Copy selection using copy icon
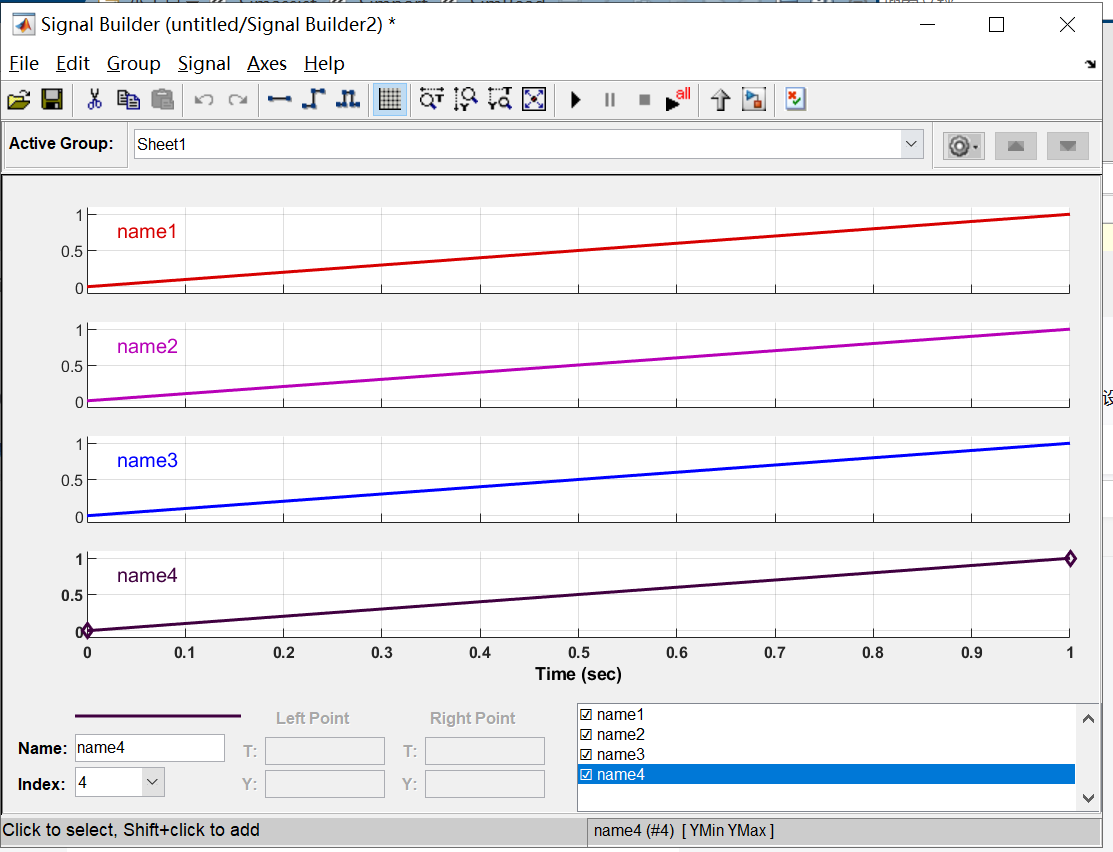 point(128,99)
